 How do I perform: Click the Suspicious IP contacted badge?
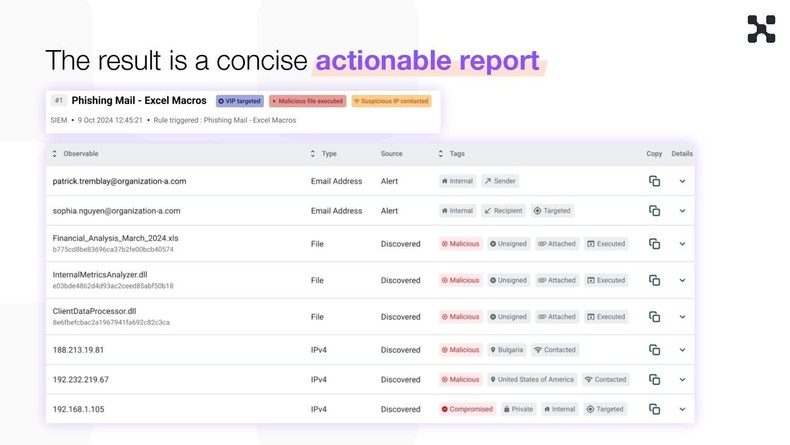point(391,101)
